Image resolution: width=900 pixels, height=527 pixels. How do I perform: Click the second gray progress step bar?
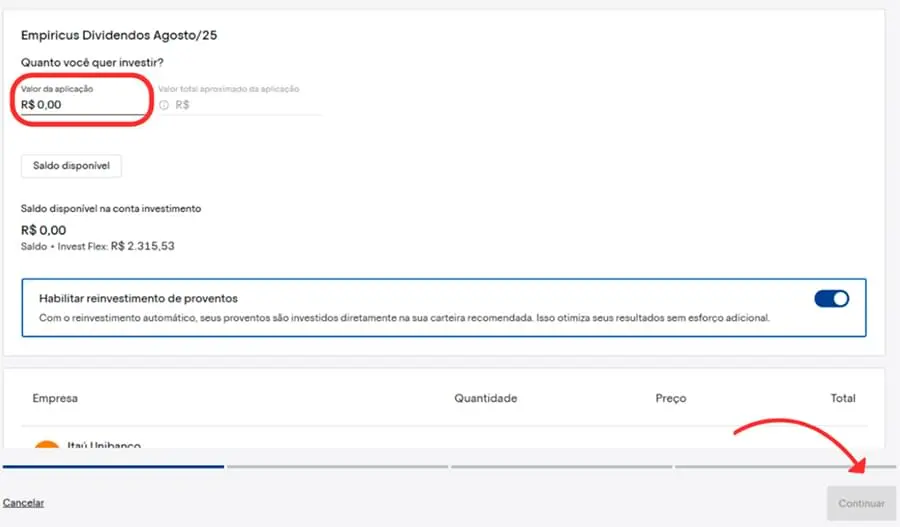tap(337, 466)
